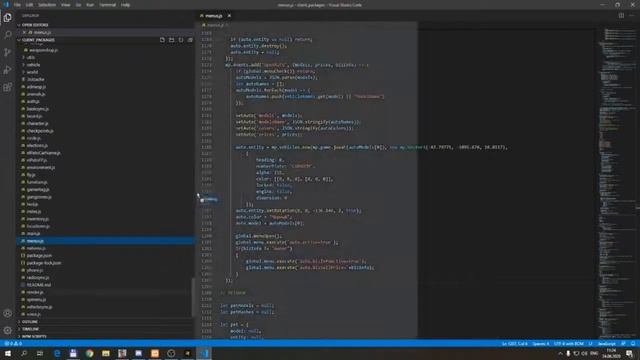Open the File menu
Screen dimensions: 640x360
(17, 5)
